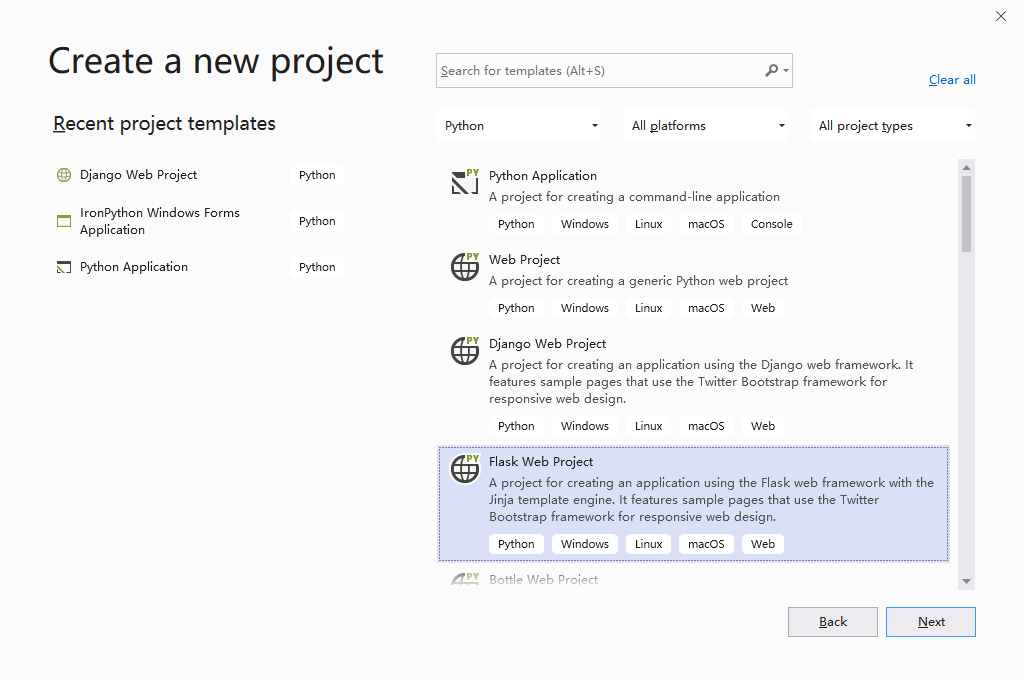The width and height of the screenshot is (1024, 680).
Task: Click the Windows tag under Flask Web Project
Action: tap(584, 544)
